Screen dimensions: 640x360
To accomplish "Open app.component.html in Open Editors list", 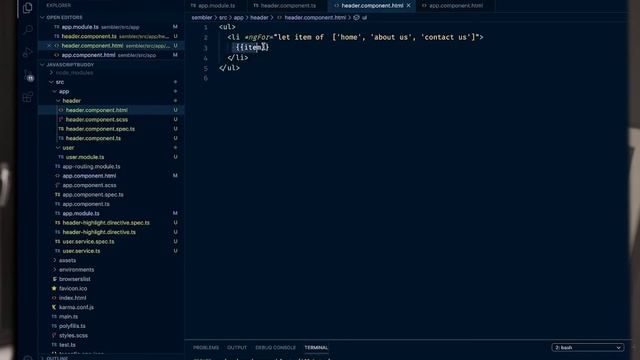I will pos(110,55).
